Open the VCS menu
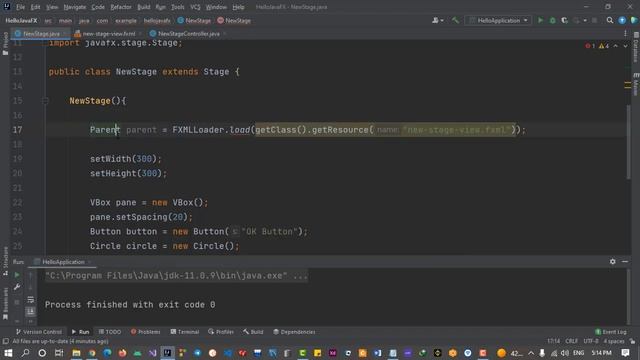 195,7
